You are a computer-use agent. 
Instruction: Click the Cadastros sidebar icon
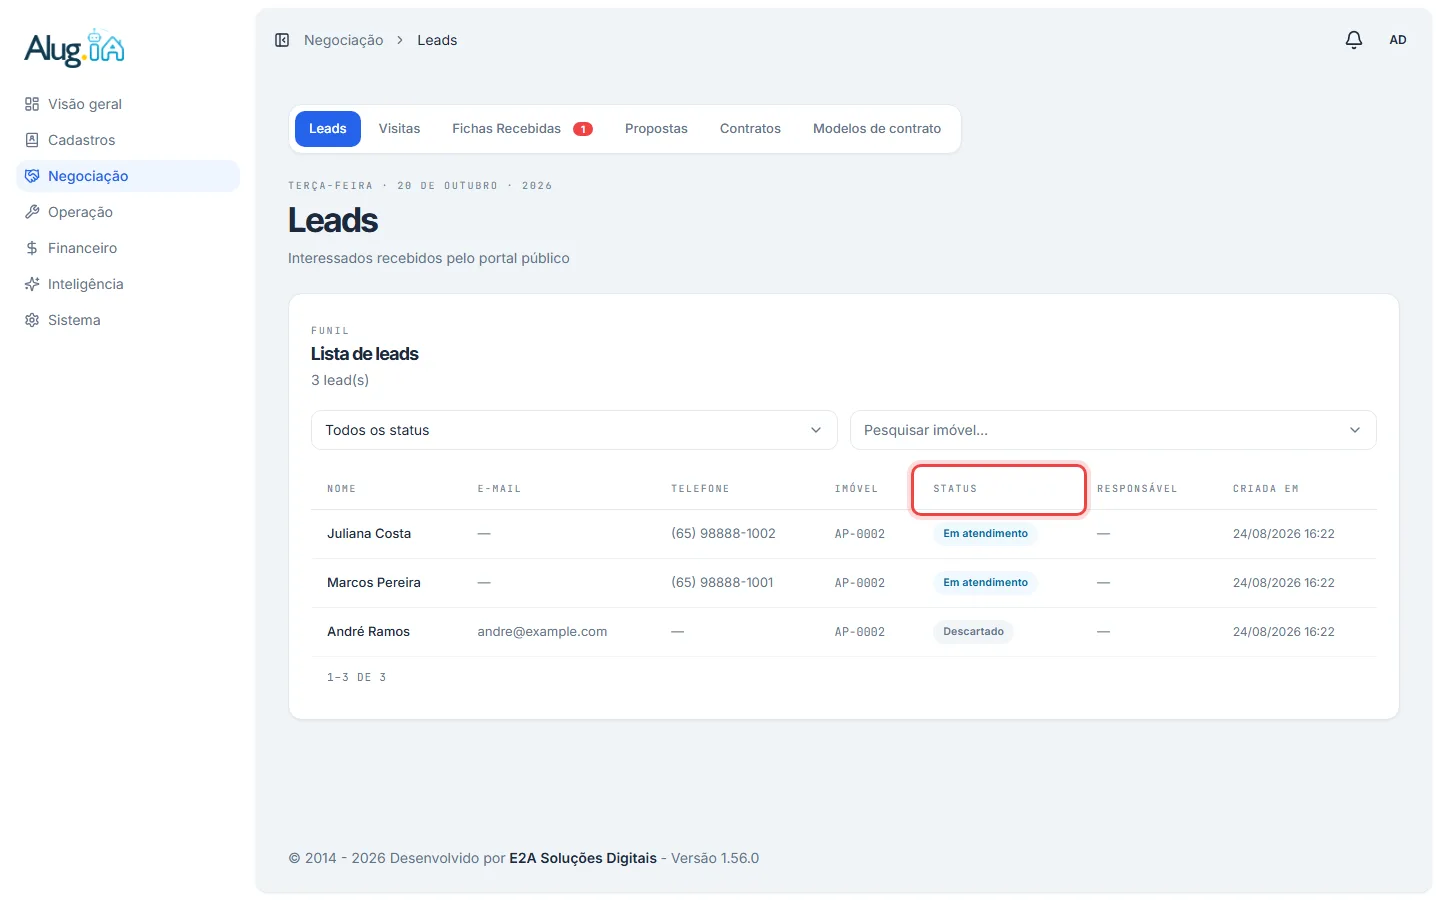(32, 140)
